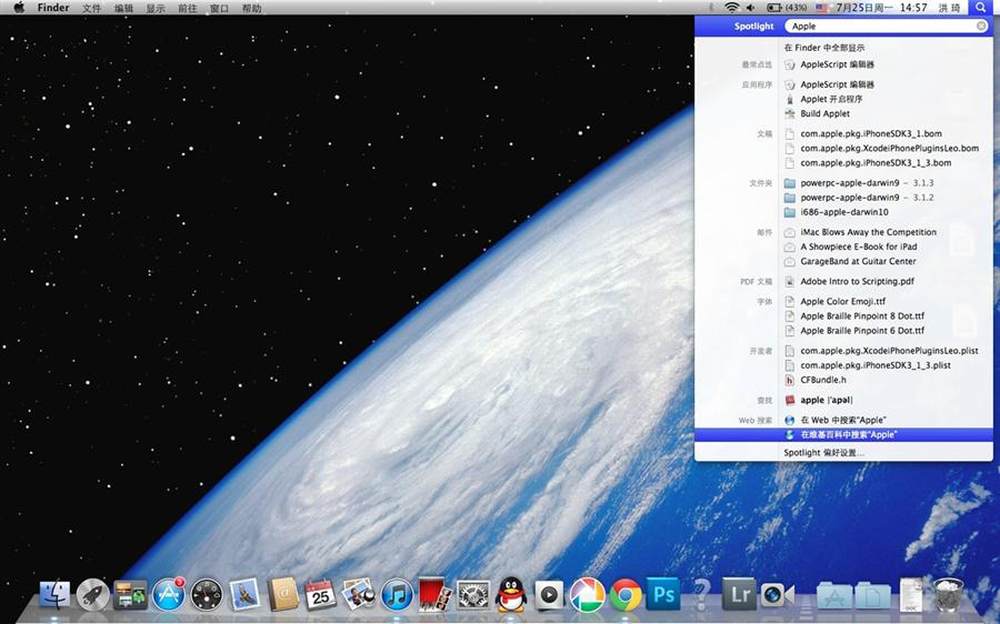
Task: Choose 在维基百科中搜索"Apple"
Action: pyautogui.click(x=843, y=435)
